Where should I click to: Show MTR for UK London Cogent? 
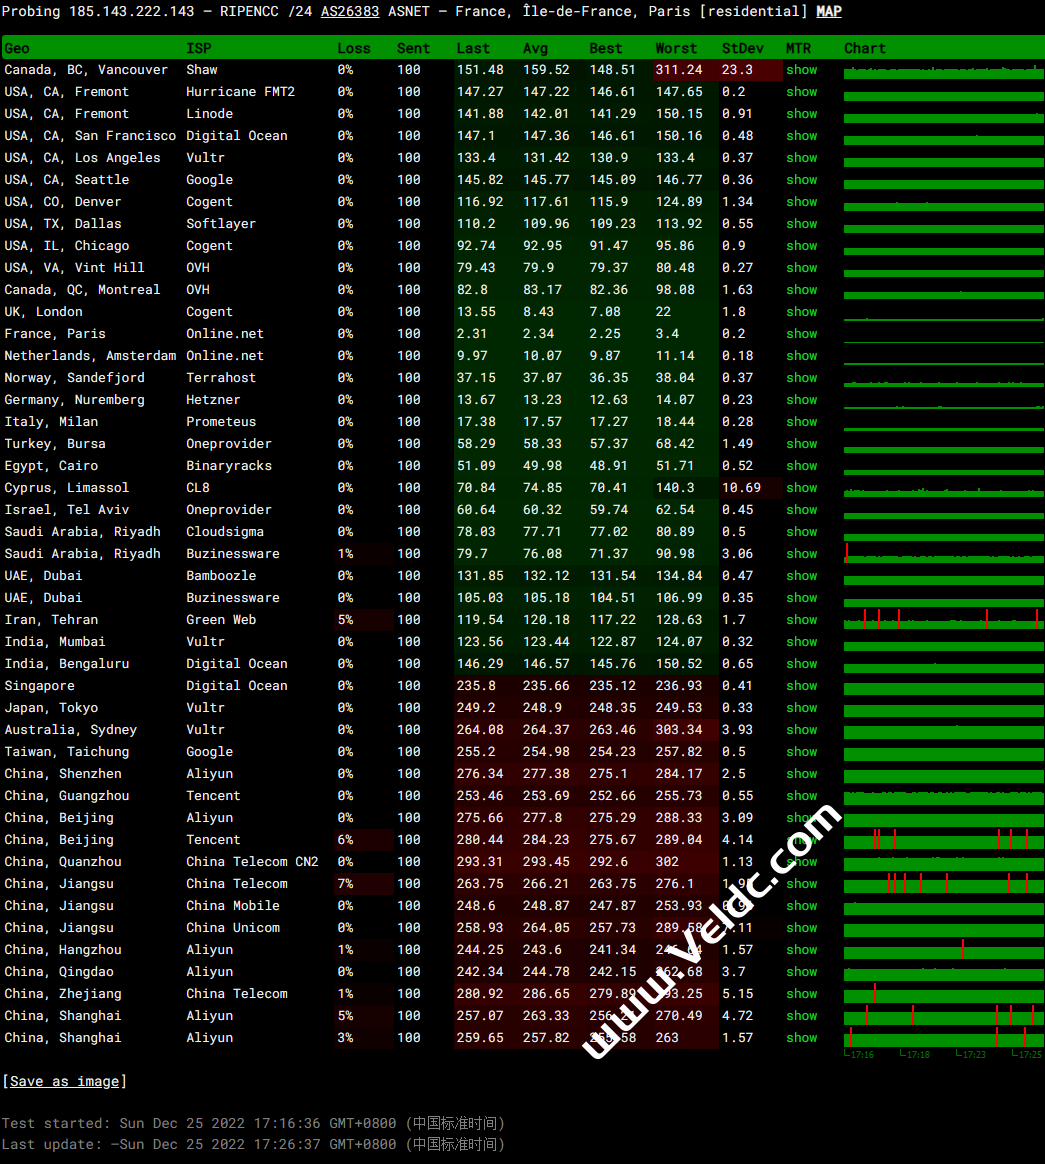(802, 312)
